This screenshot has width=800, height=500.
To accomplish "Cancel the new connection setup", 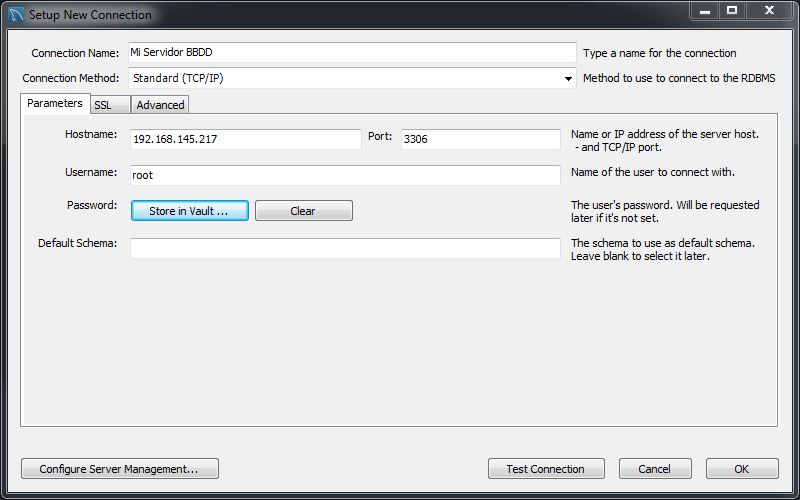I will [655, 469].
